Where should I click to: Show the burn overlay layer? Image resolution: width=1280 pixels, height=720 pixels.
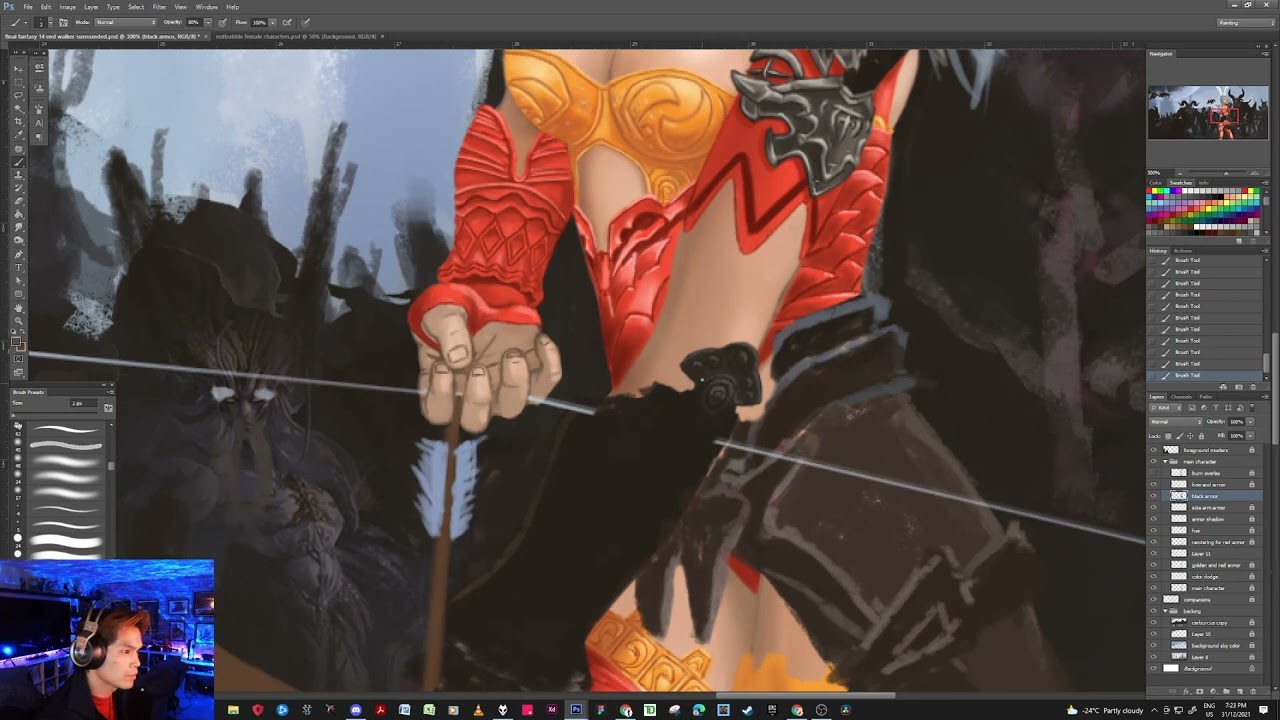point(1153,473)
